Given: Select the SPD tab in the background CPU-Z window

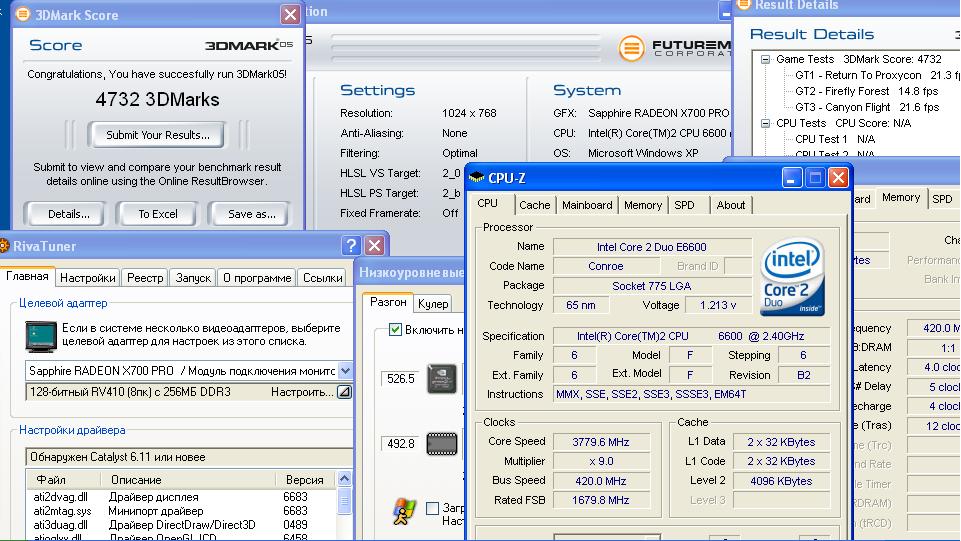Looking at the screenshot, I should (x=942, y=199).
